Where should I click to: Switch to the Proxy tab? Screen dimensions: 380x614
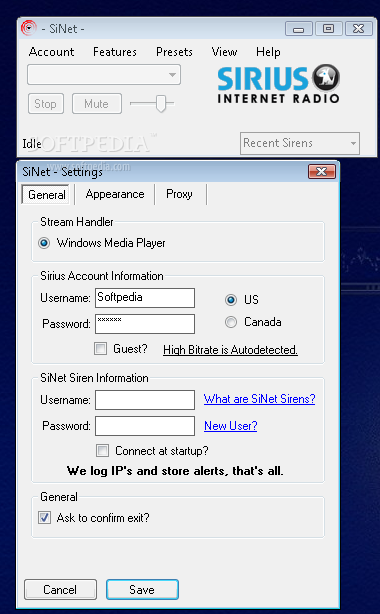tap(179, 194)
